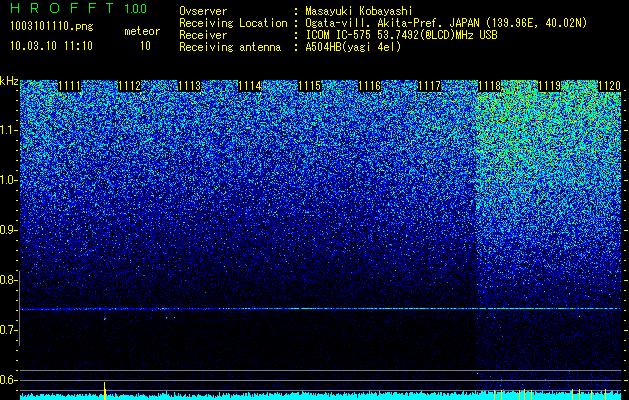Click the 'Receiving antenna' label
This screenshot has height=400, width=629.
230,47
